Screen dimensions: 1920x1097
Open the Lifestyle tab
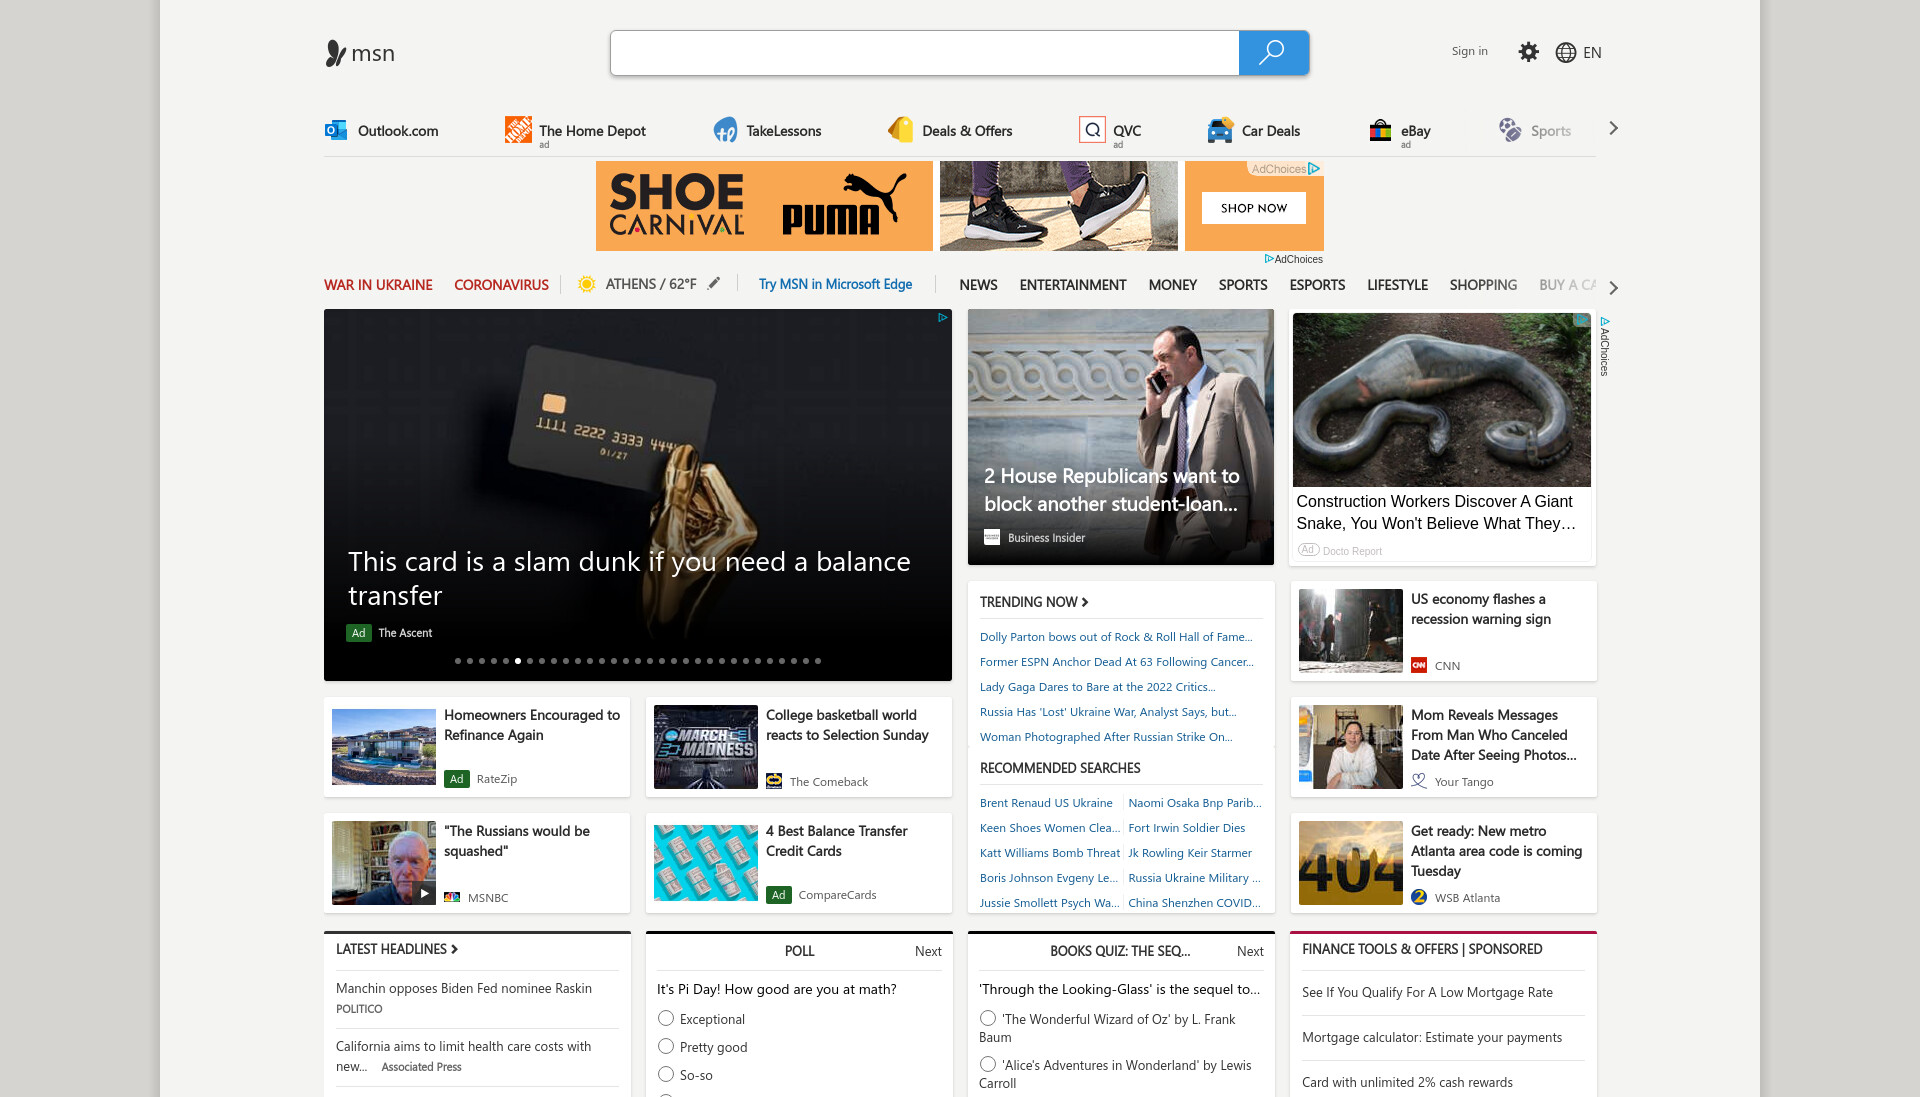click(x=1397, y=285)
